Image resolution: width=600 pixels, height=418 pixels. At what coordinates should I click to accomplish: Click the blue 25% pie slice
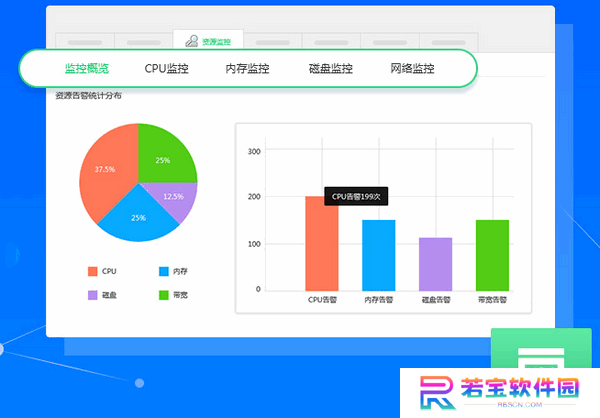tap(138, 218)
